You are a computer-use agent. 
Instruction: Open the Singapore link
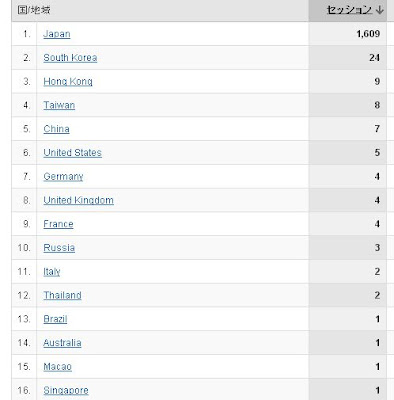pos(66,390)
